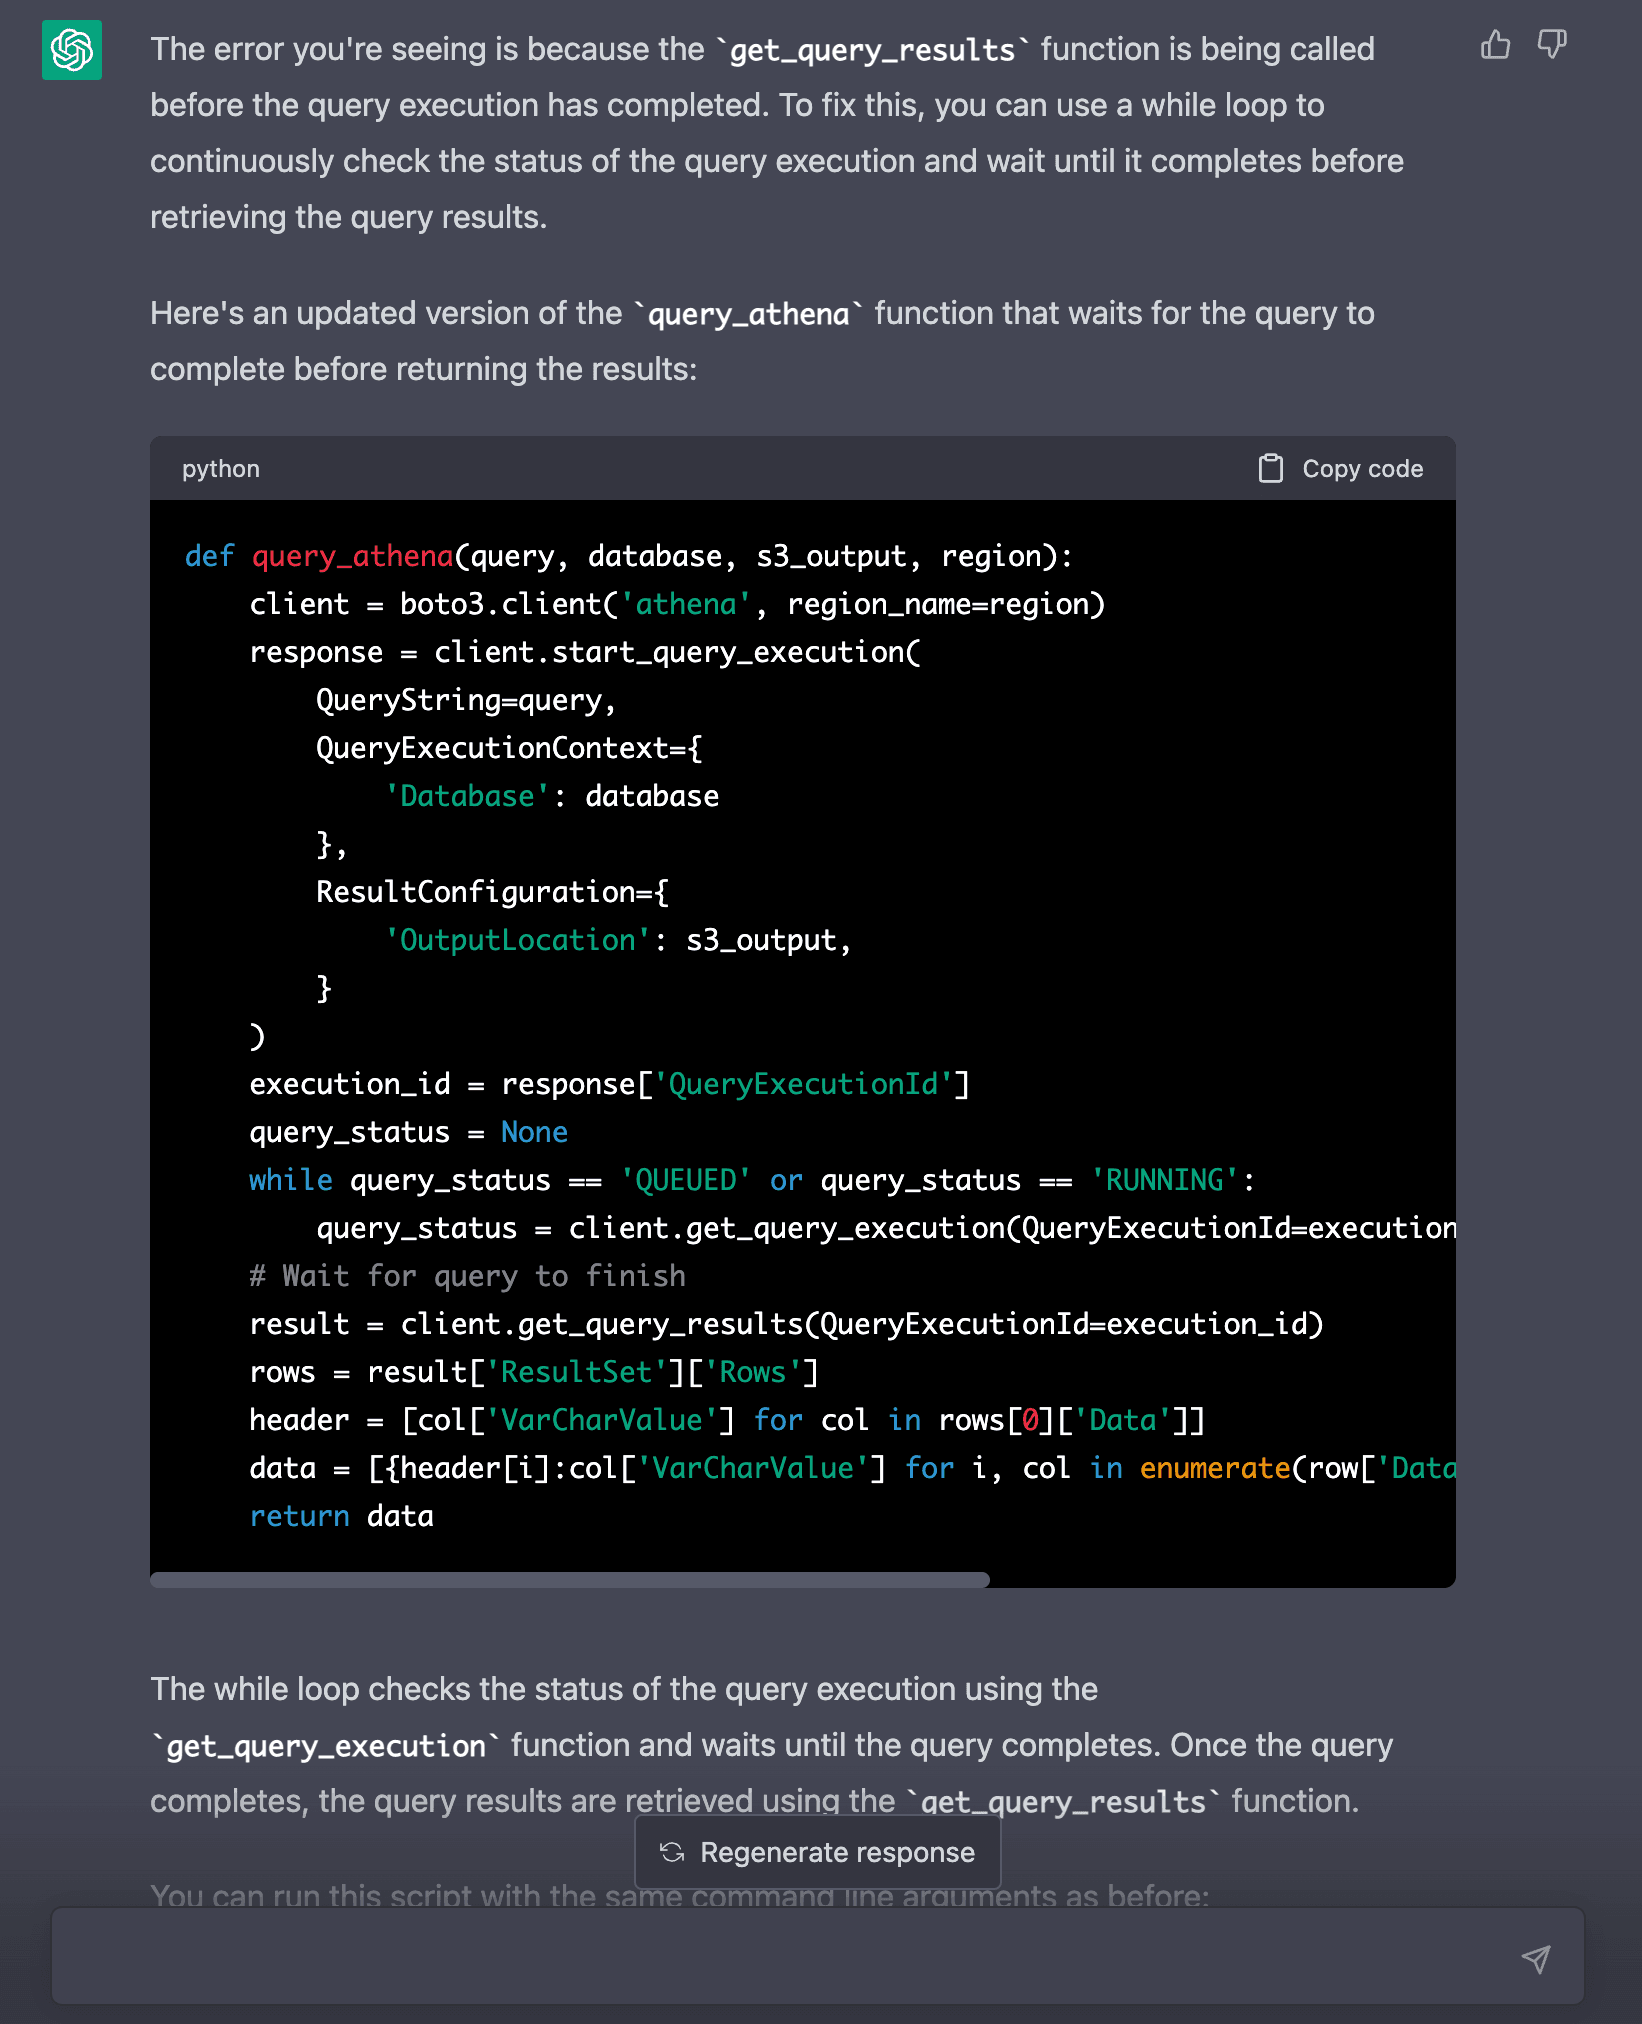Image resolution: width=1642 pixels, height=2024 pixels.
Task: Click the while keyword in code
Action: pyautogui.click(x=290, y=1180)
